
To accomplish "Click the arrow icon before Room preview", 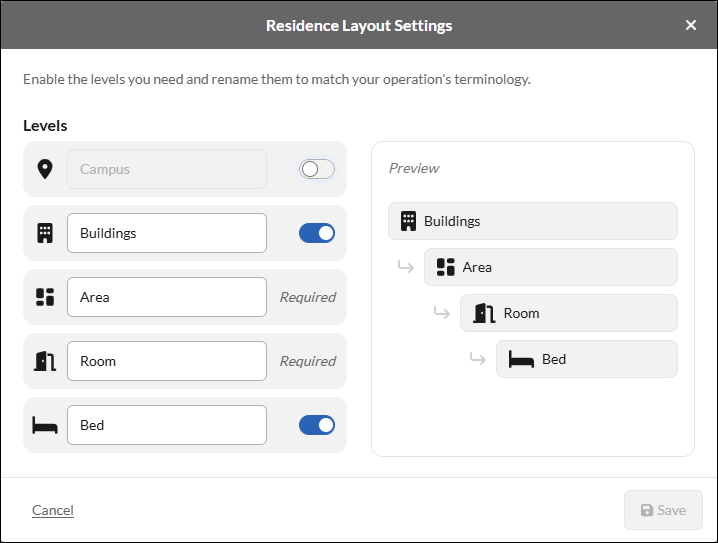I will 442,312.
